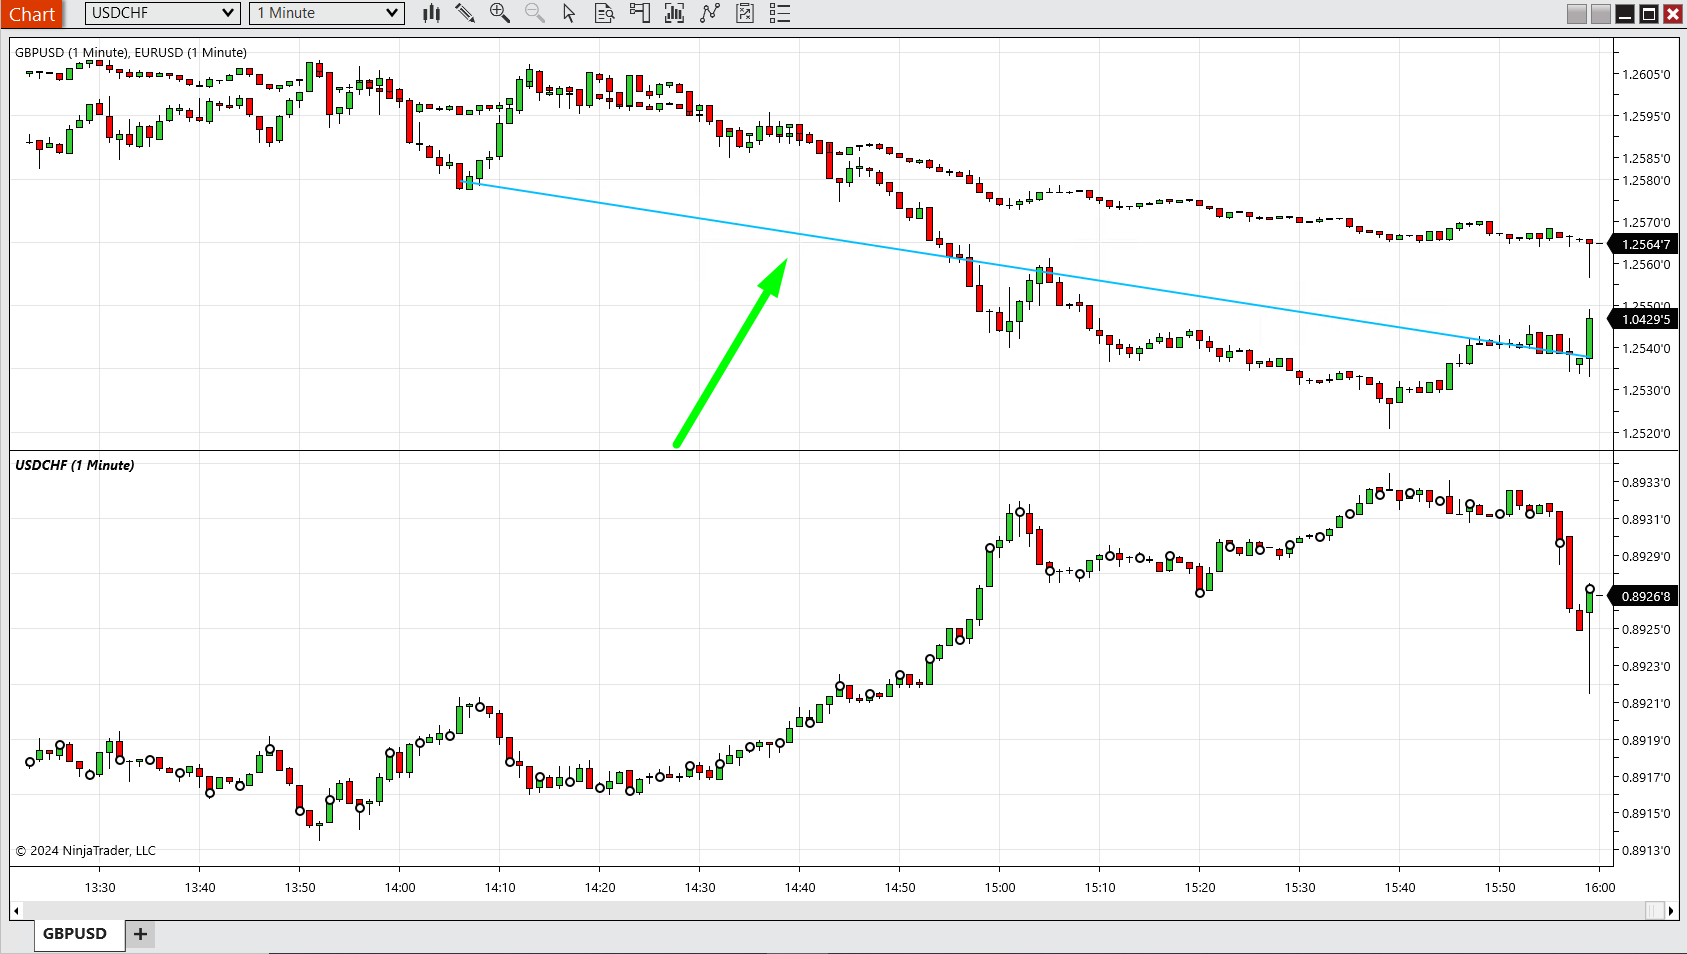Expand the 1 Minute interval dropdown
Image resolution: width=1687 pixels, height=954 pixels.
[x=392, y=13]
